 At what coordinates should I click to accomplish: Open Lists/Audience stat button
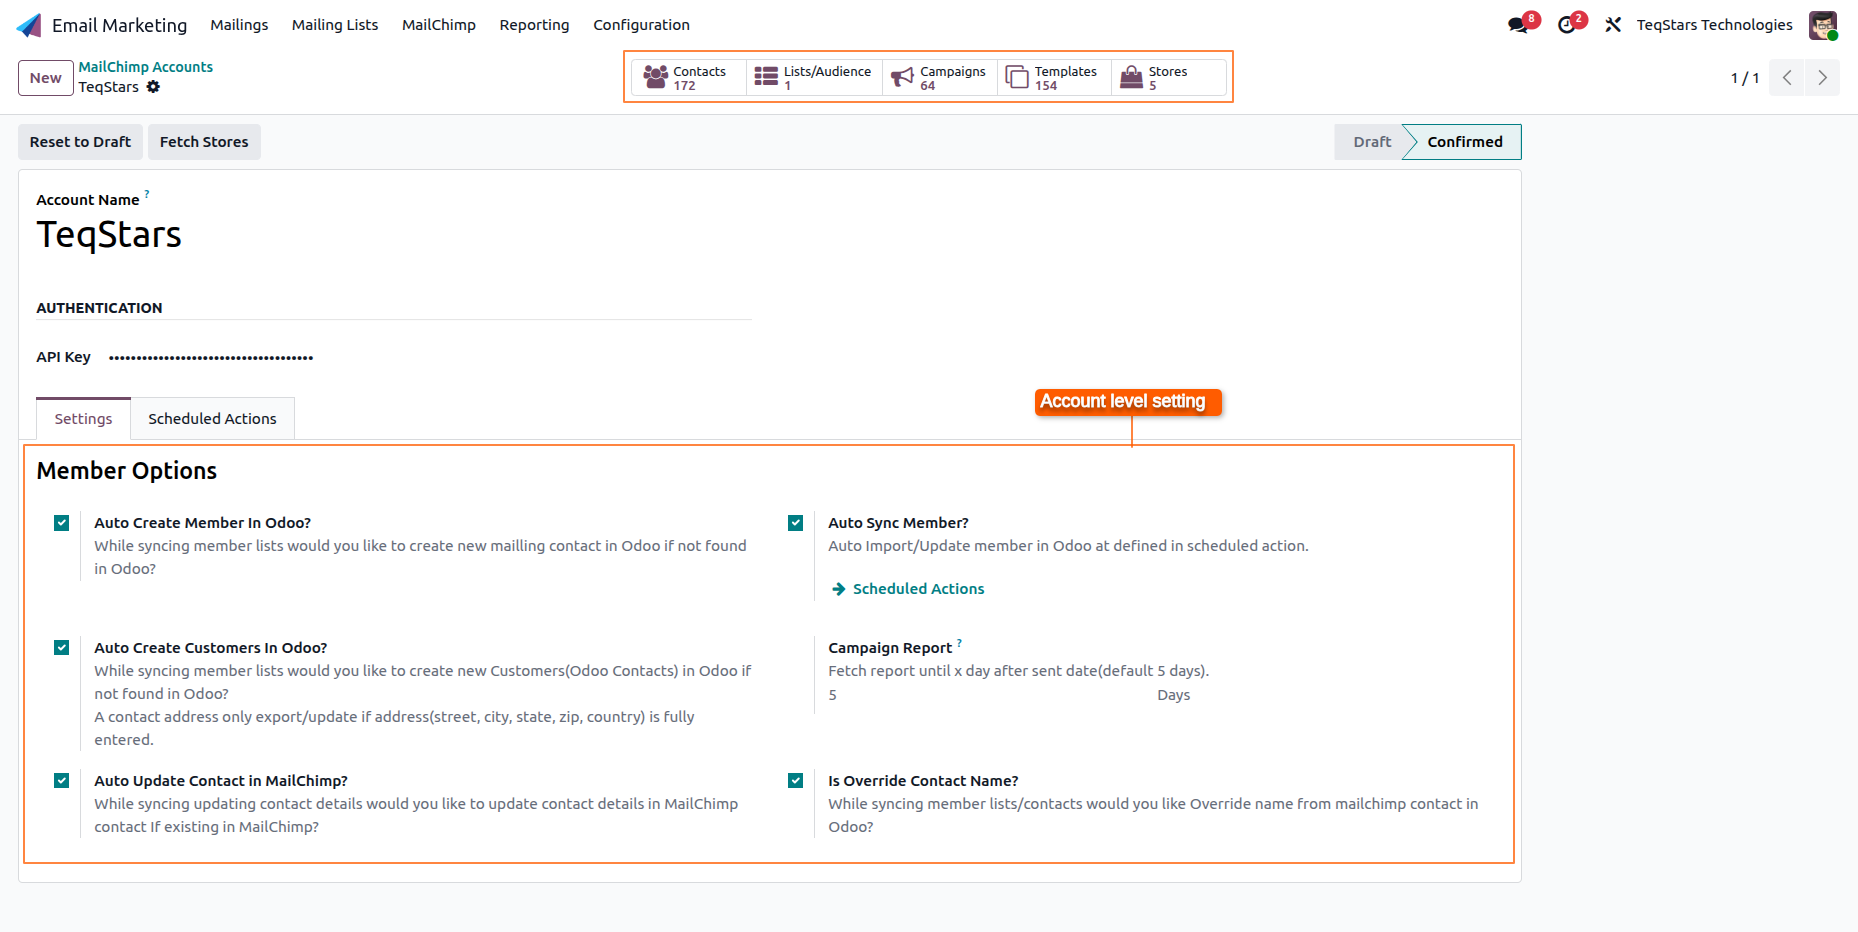pos(814,78)
